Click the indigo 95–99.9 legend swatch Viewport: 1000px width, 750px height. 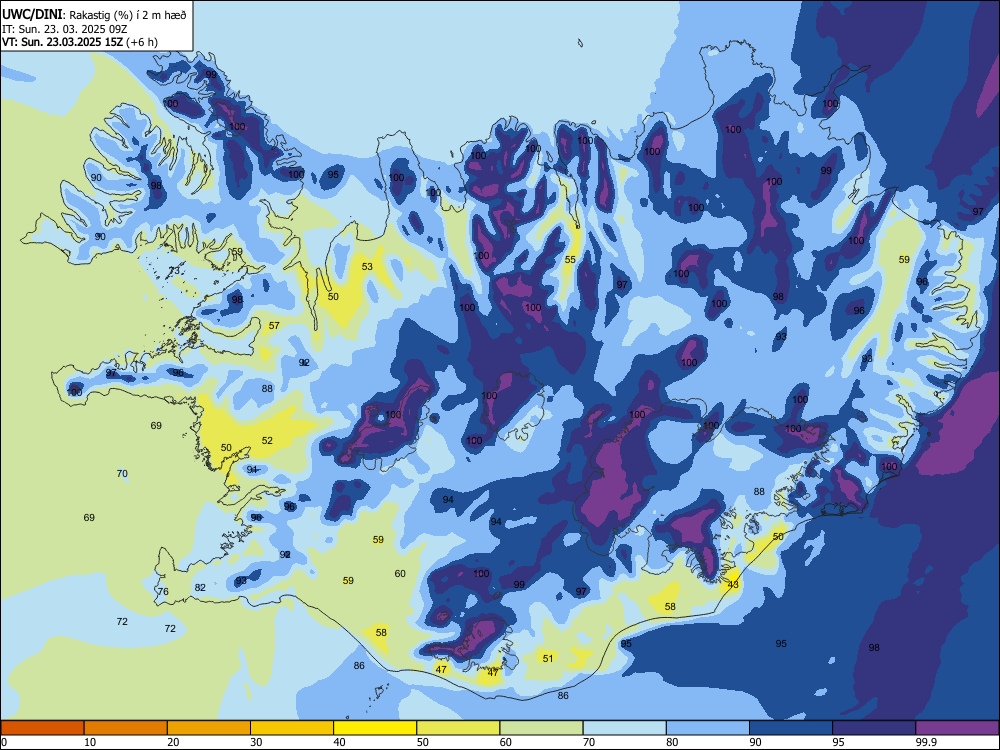[x=874, y=728]
